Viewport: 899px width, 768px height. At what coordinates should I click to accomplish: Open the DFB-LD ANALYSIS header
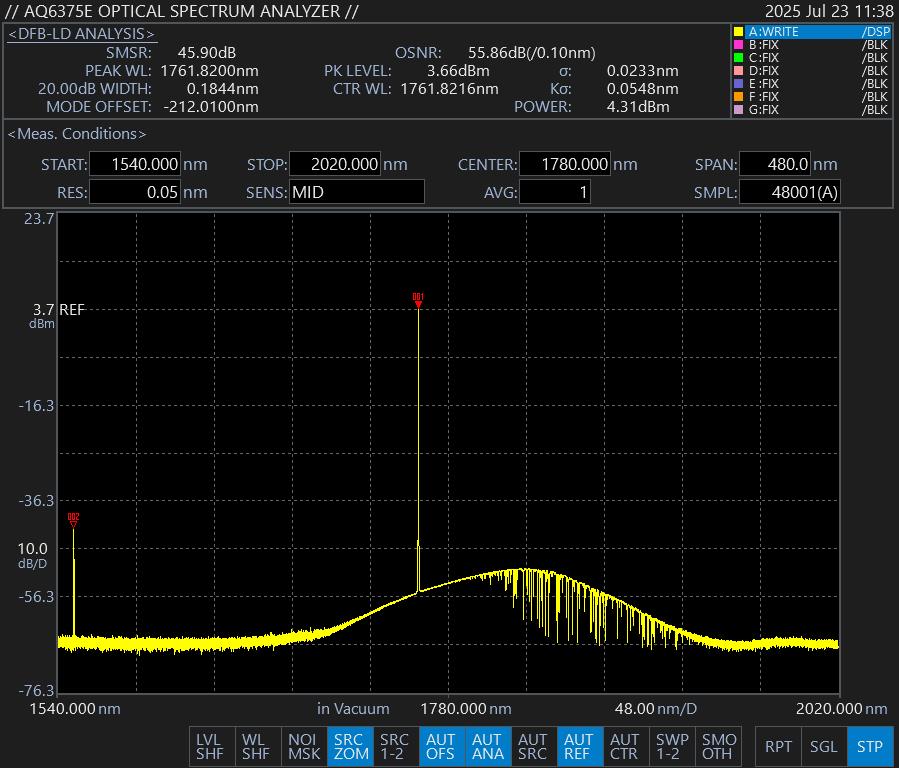[81, 34]
